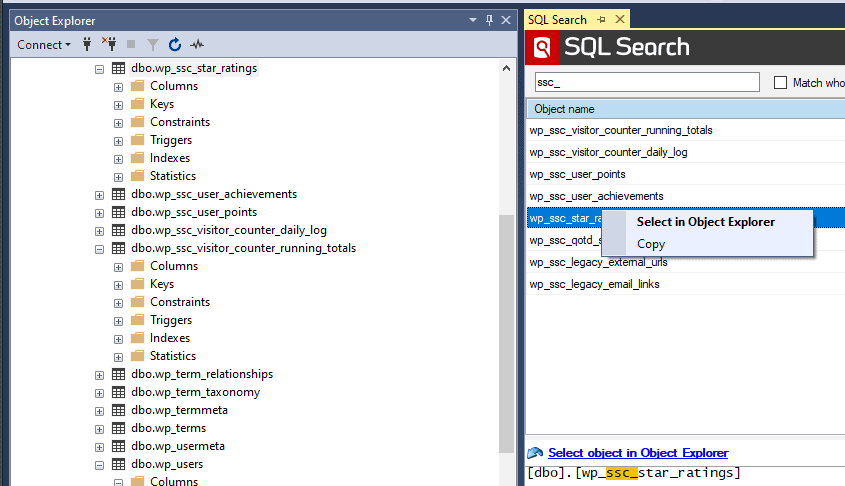Image resolution: width=845 pixels, height=486 pixels.
Task: Expand Statistics under wp_ssc_star_ratings
Action: (119, 177)
